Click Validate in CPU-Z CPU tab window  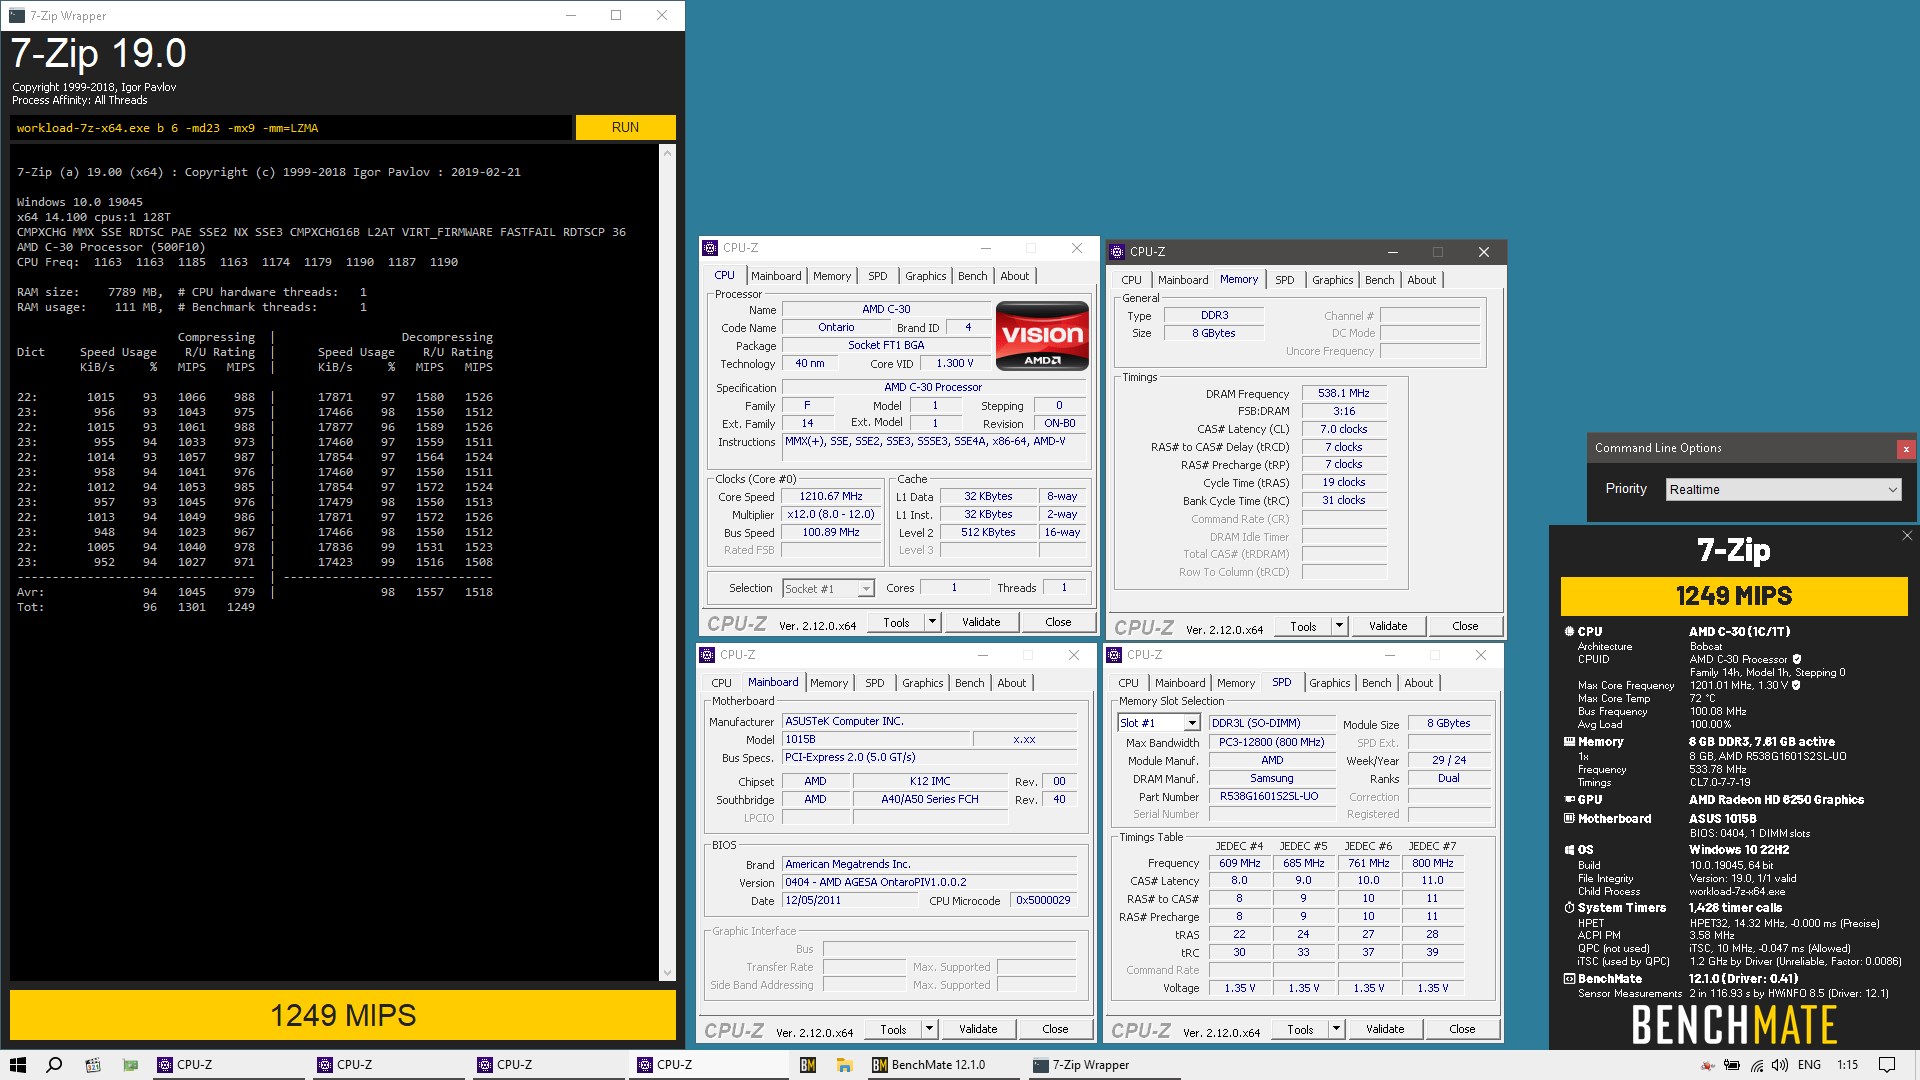[981, 622]
